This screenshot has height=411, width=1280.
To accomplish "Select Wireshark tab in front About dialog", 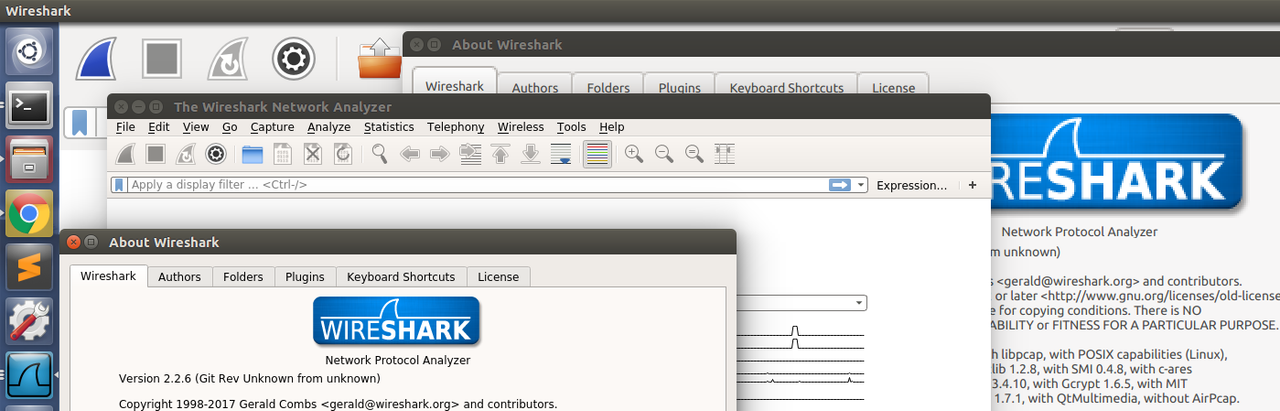I will click(x=108, y=276).
